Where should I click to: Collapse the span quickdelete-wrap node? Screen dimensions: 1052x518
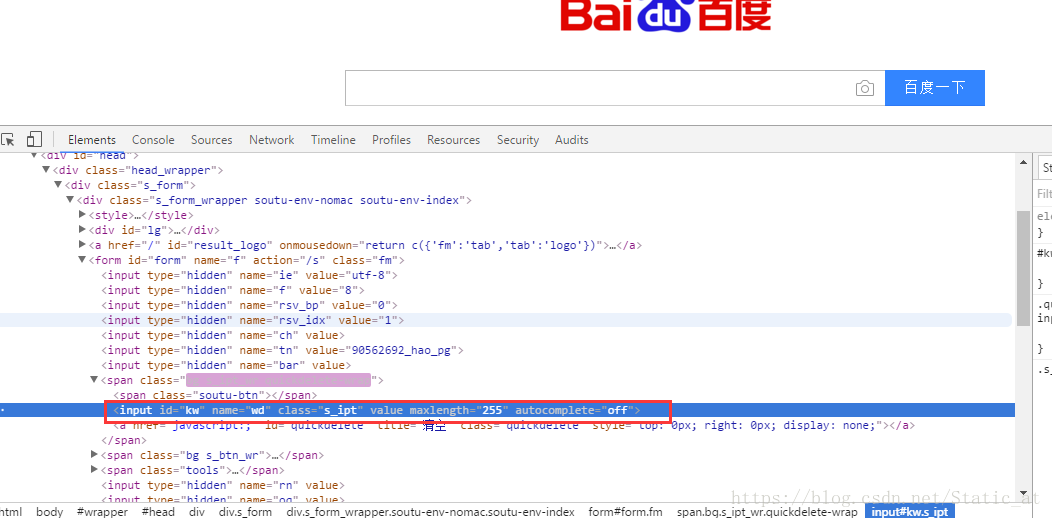(x=94, y=380)
